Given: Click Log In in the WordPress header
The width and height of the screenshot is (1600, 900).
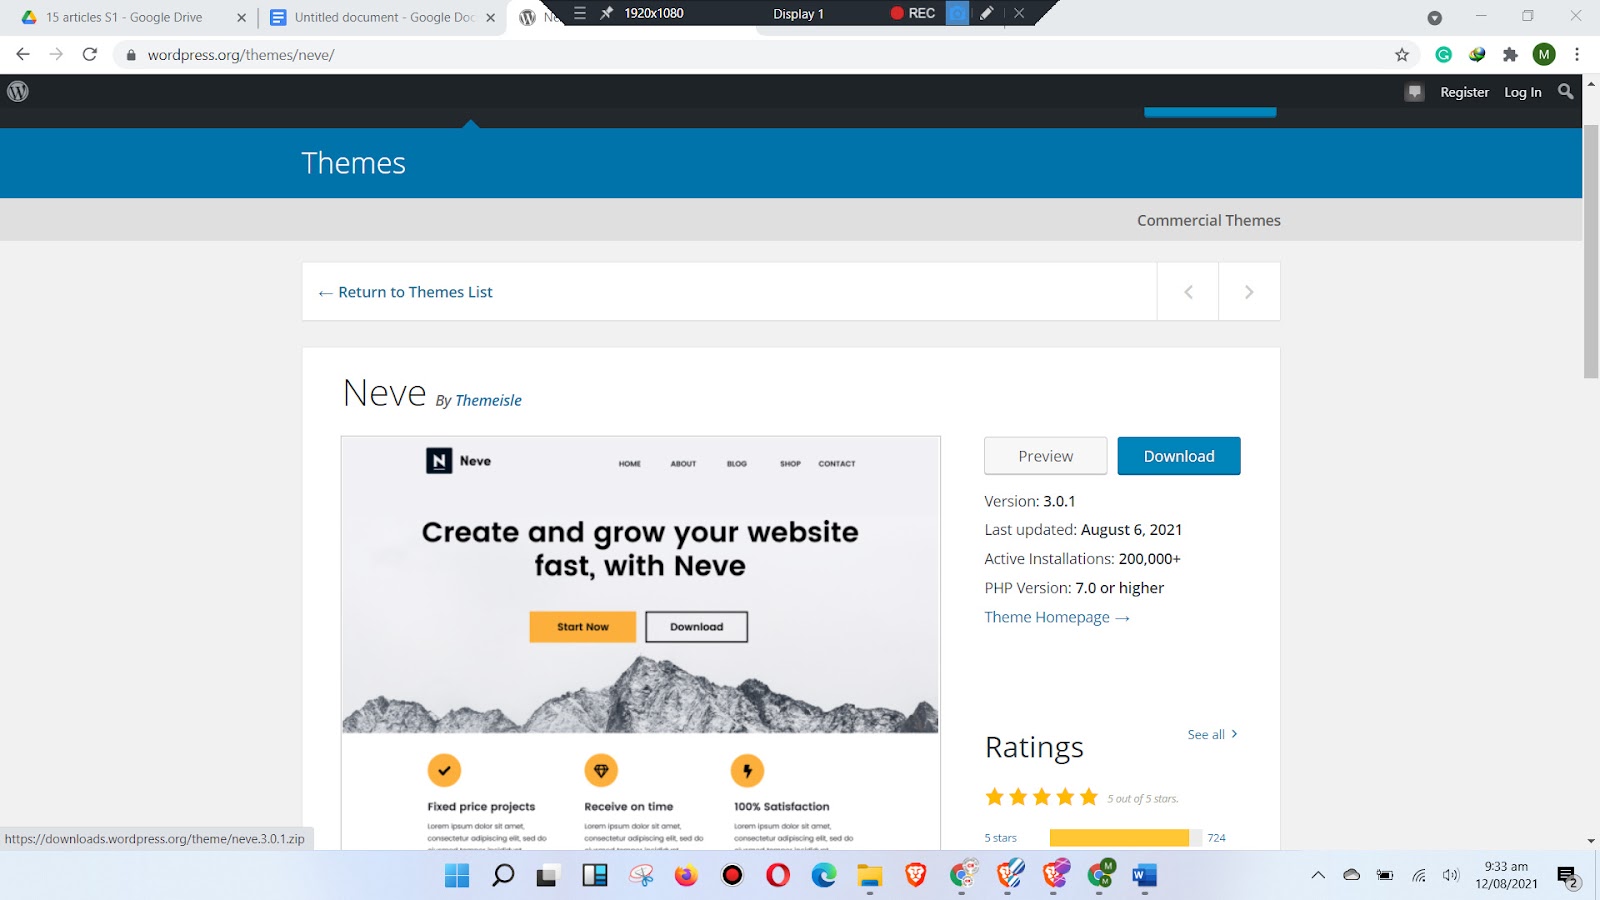Looking at the screenshot, I should coord(1523,92).
